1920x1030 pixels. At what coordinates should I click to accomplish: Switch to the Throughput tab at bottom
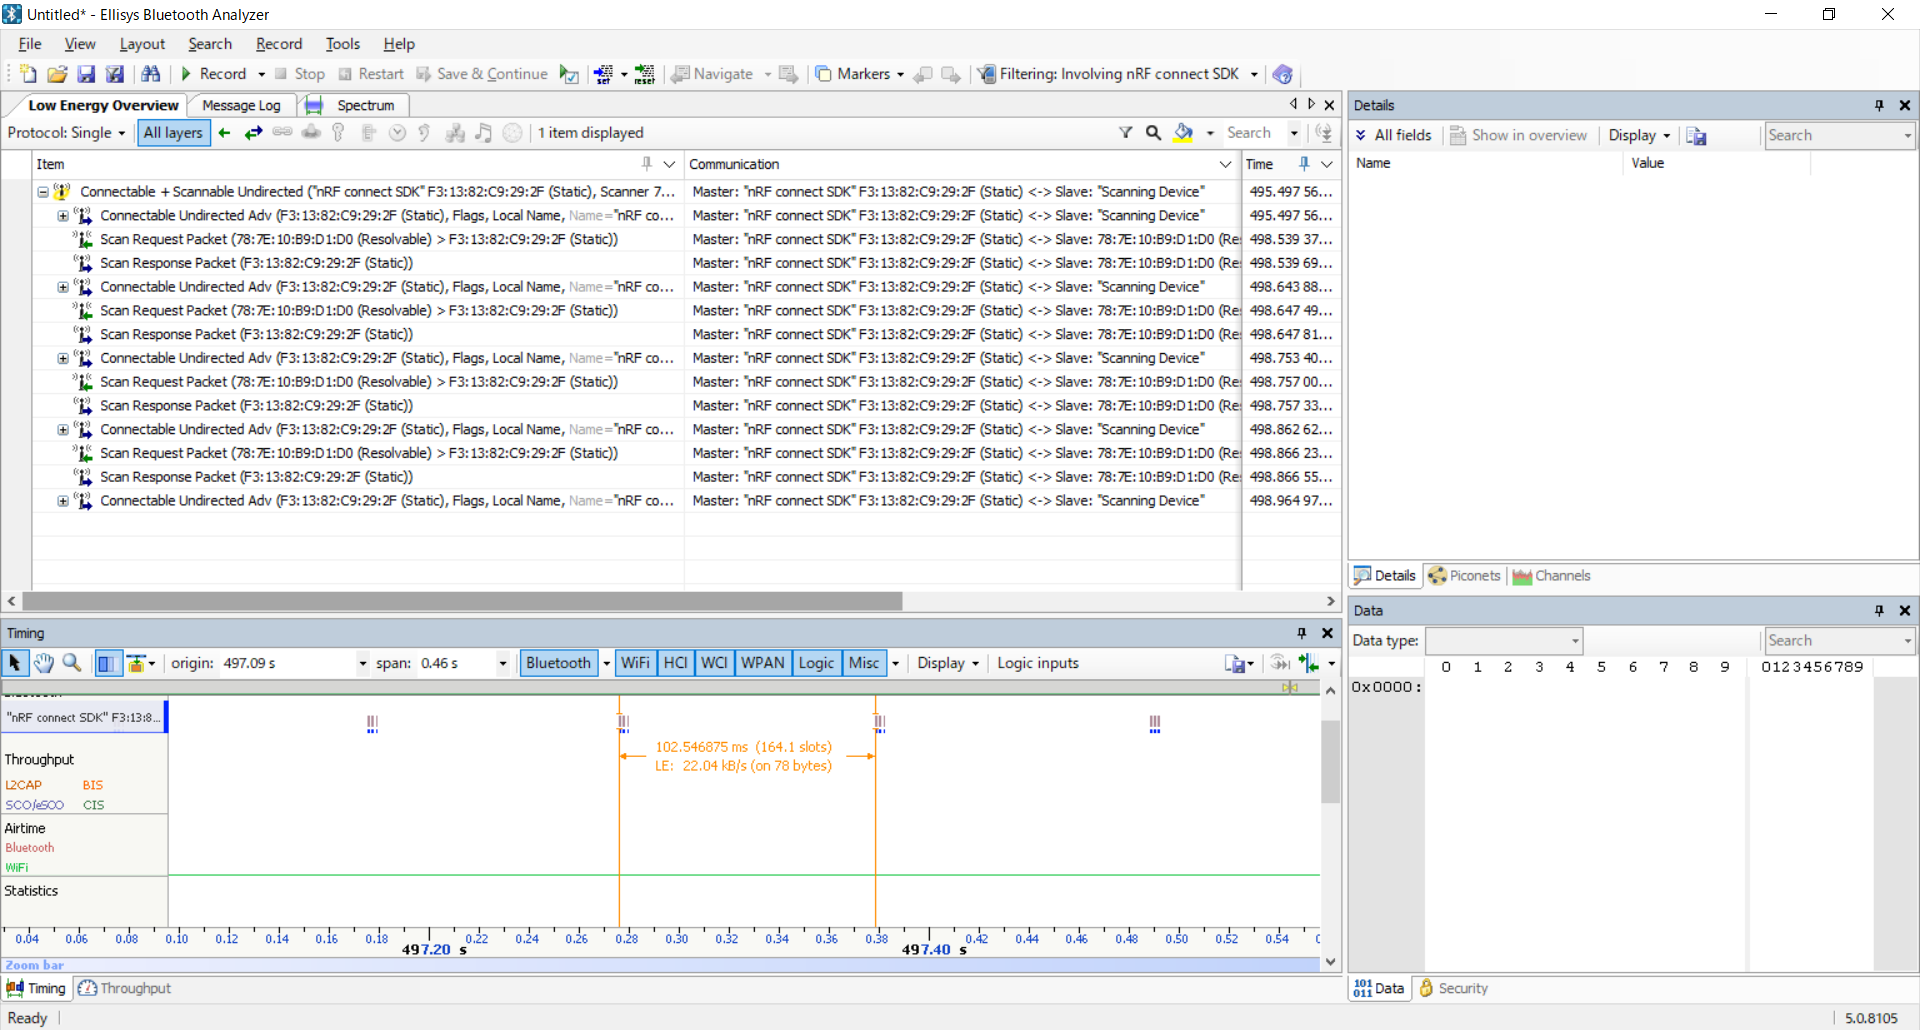(125, 988)
